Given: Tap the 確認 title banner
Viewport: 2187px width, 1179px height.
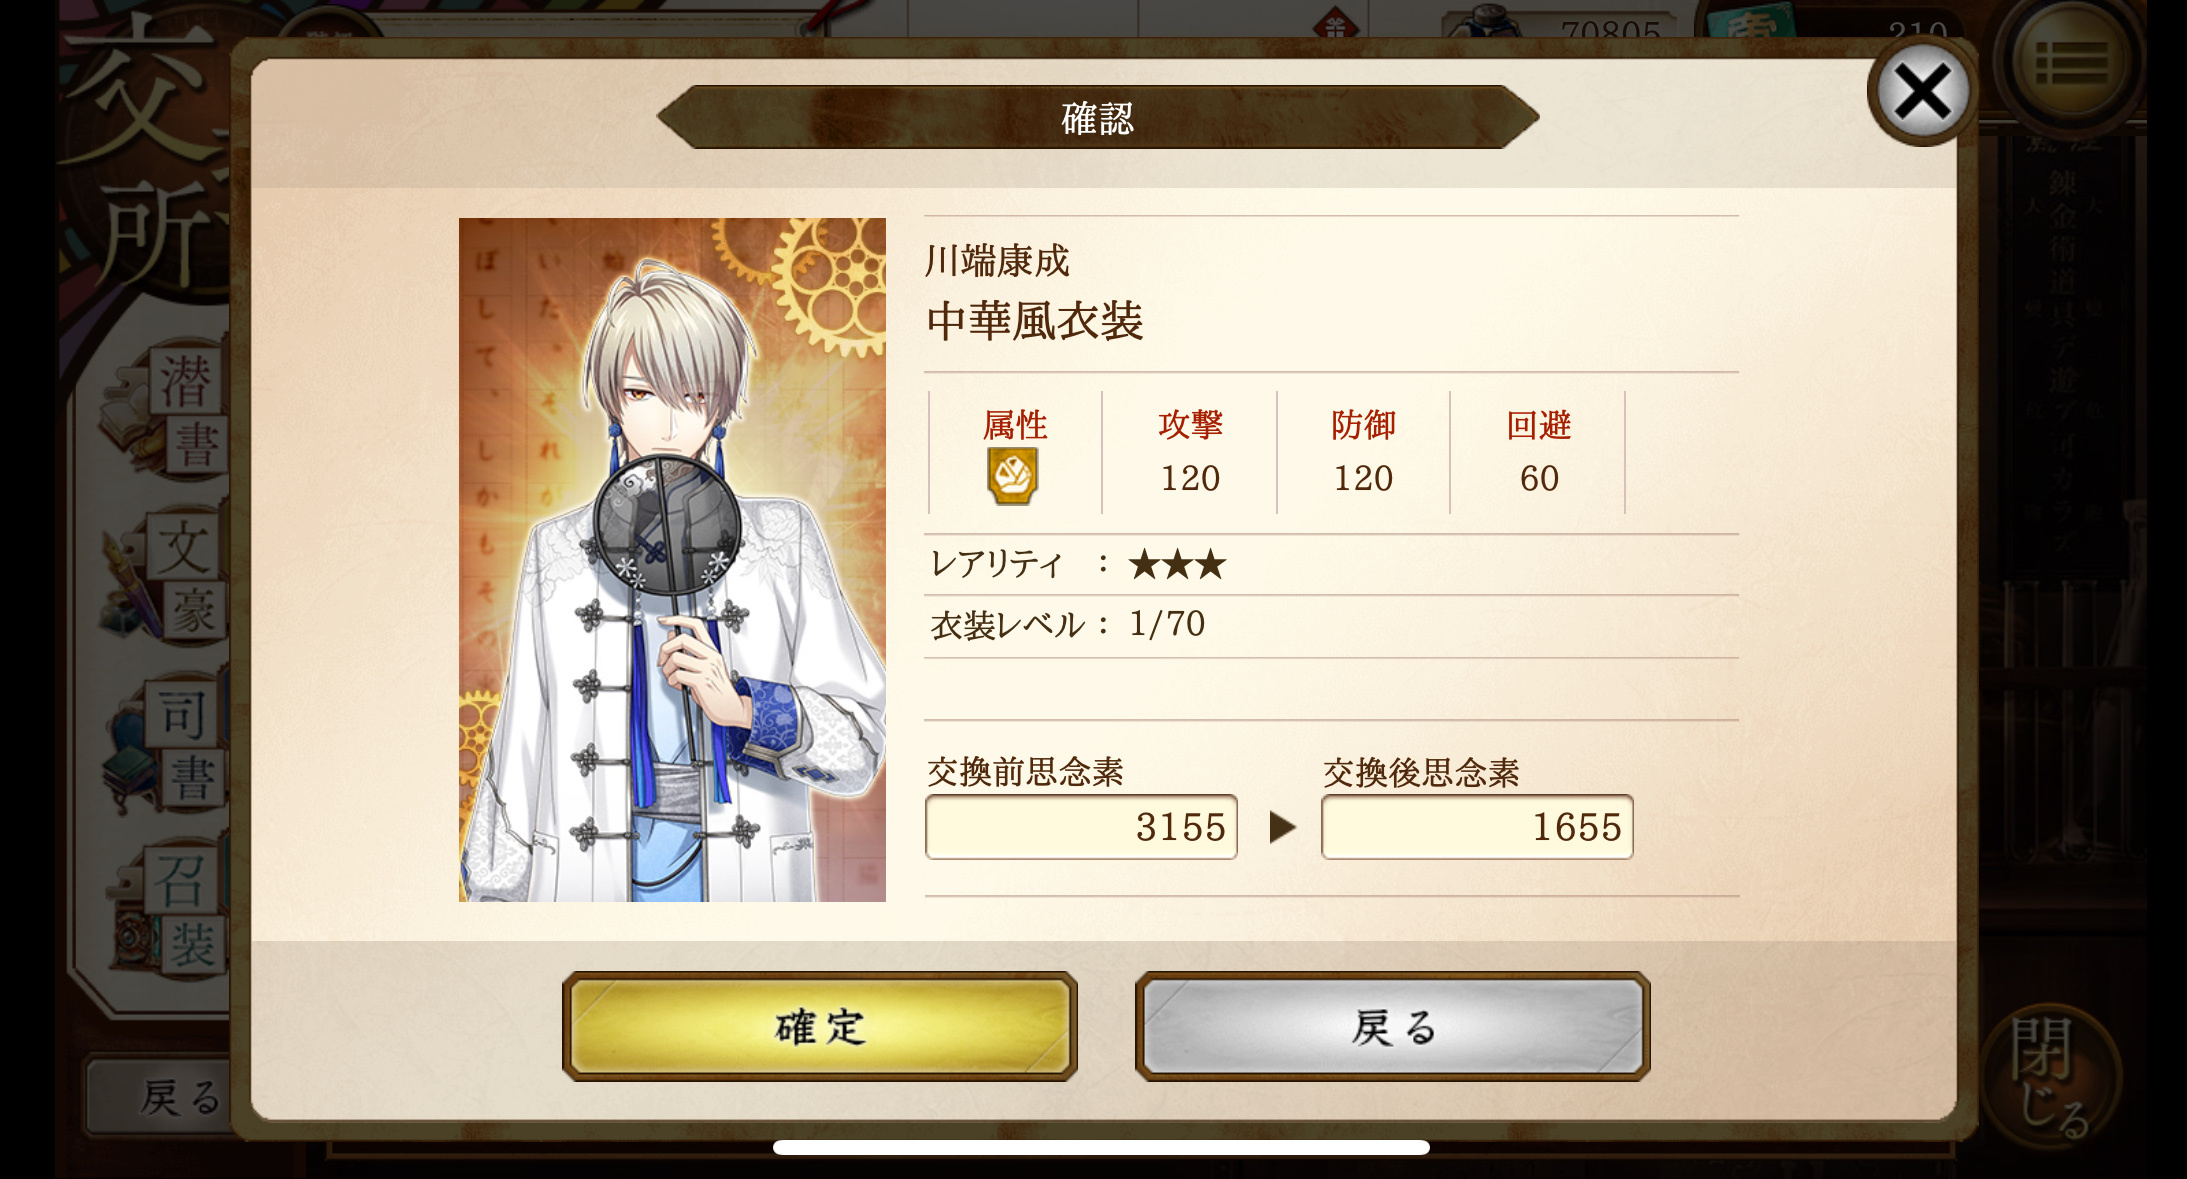Looking at the screenshot, I should (1097, 118).
